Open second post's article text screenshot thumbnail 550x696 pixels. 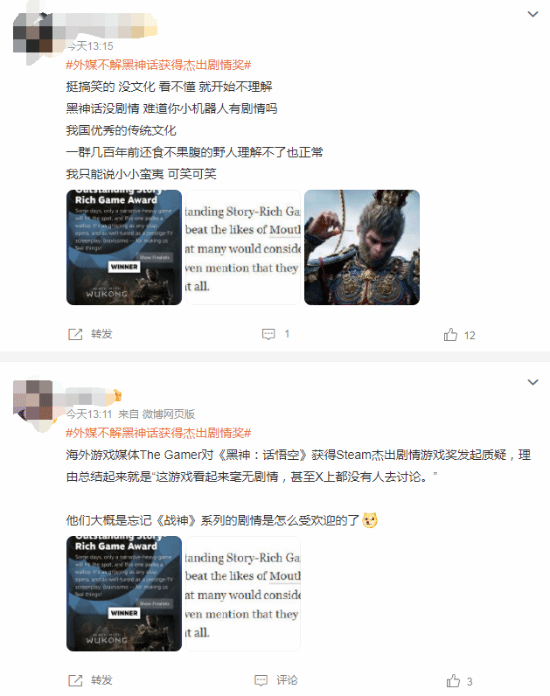click(243, 593)
